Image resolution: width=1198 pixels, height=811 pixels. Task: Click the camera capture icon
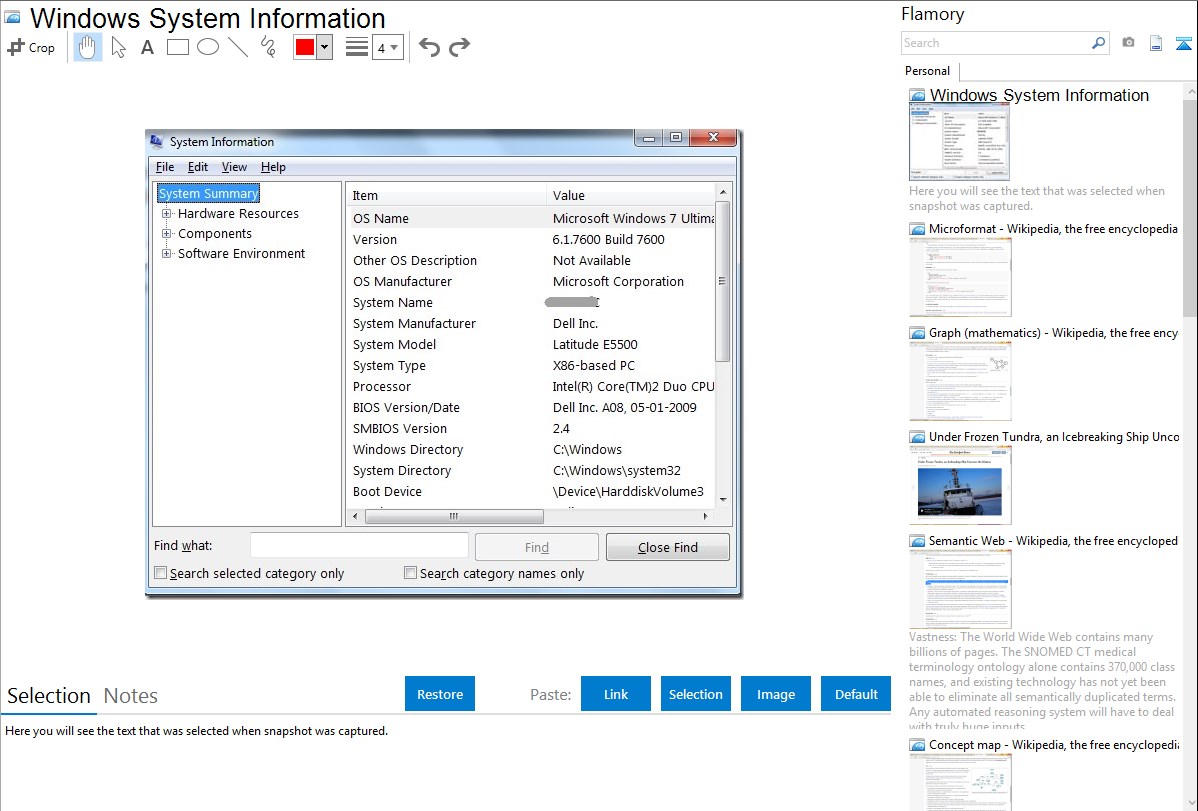point(1128,43)
